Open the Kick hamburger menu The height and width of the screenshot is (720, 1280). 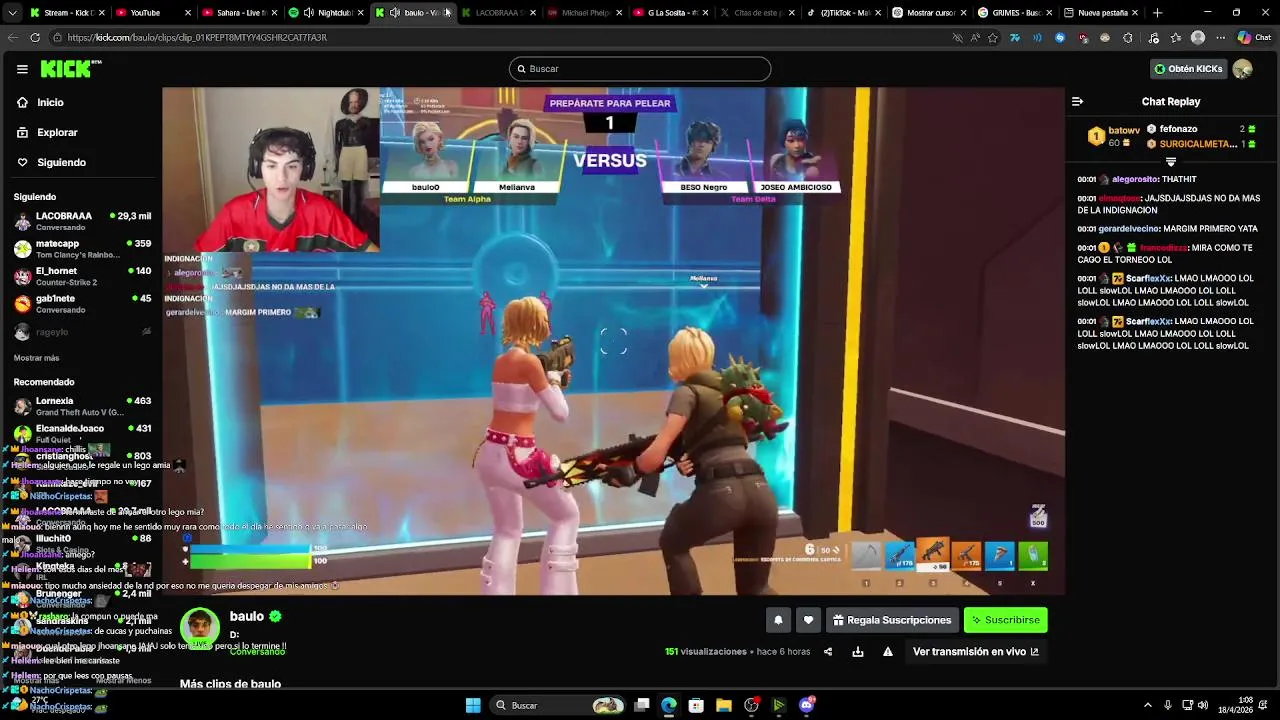coord(22,69)
